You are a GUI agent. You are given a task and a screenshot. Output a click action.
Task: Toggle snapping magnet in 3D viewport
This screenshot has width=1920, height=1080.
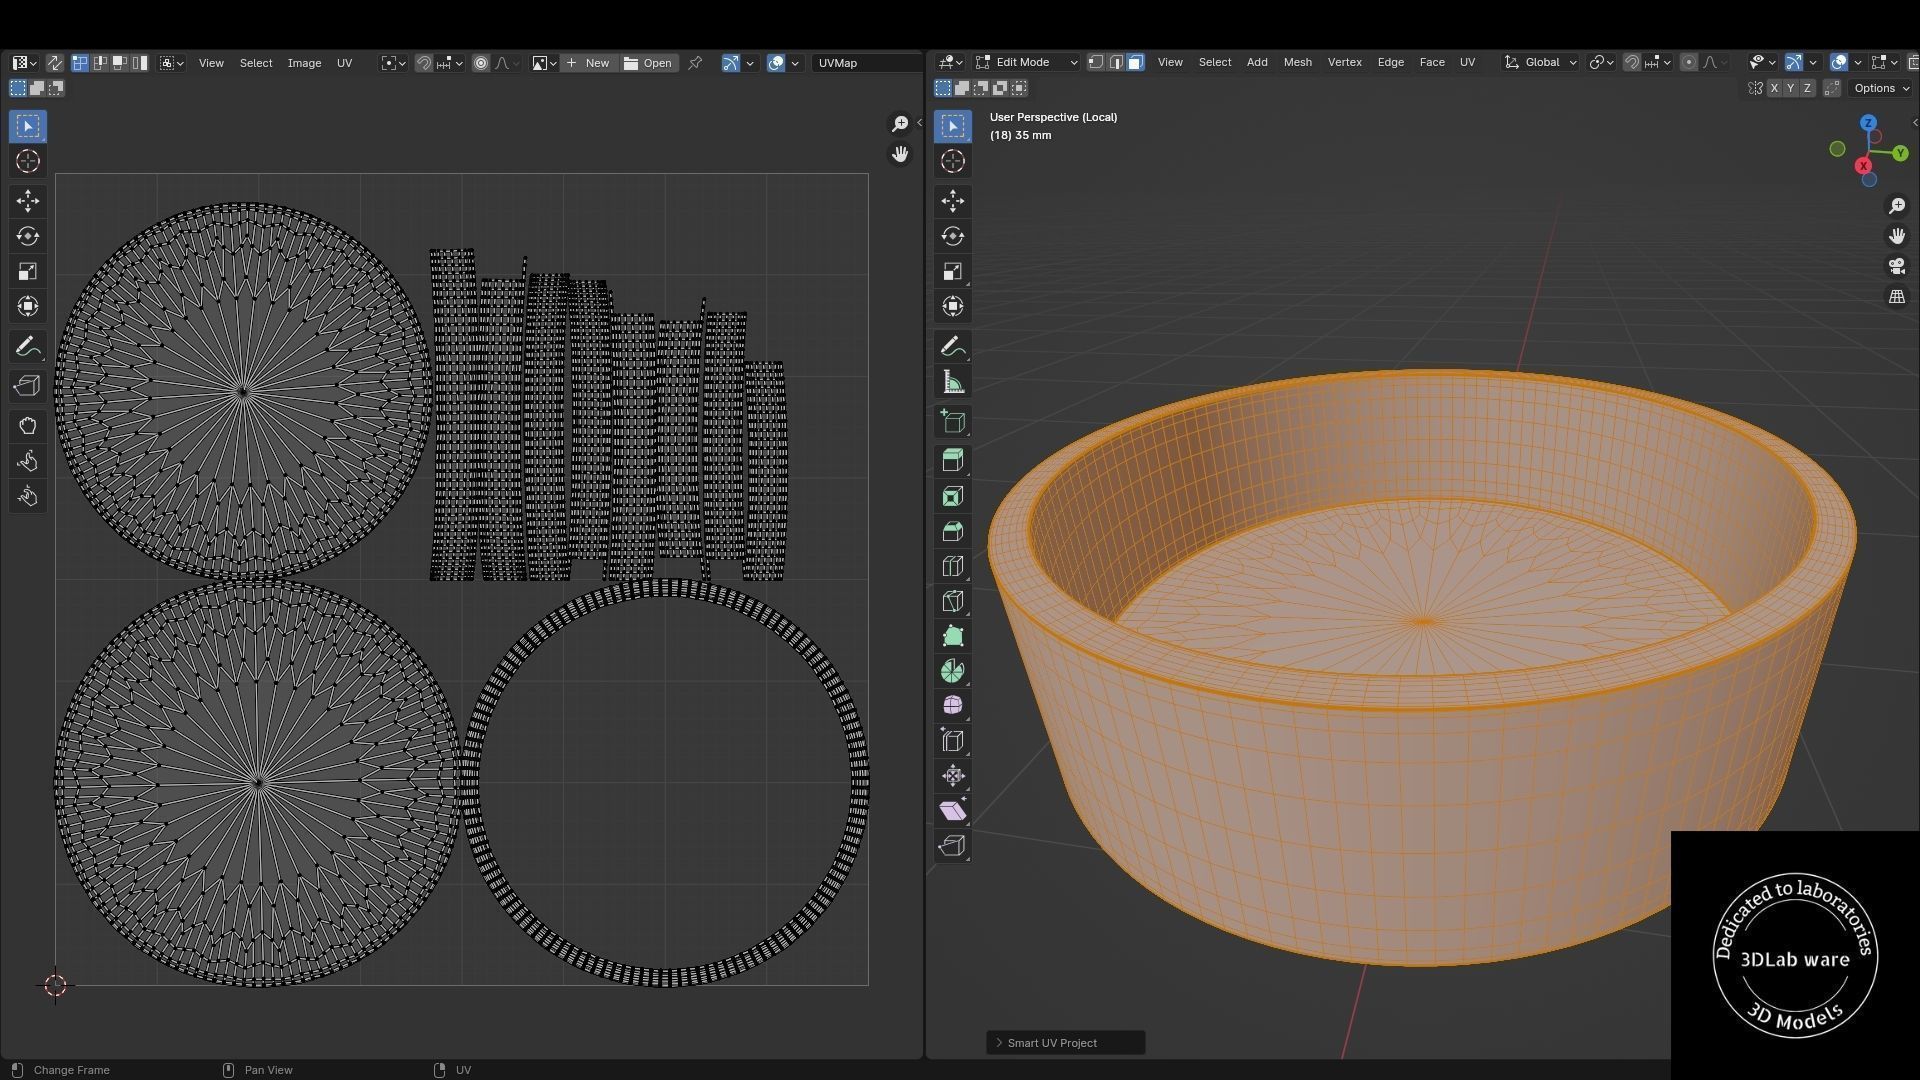coord(1631,62)
